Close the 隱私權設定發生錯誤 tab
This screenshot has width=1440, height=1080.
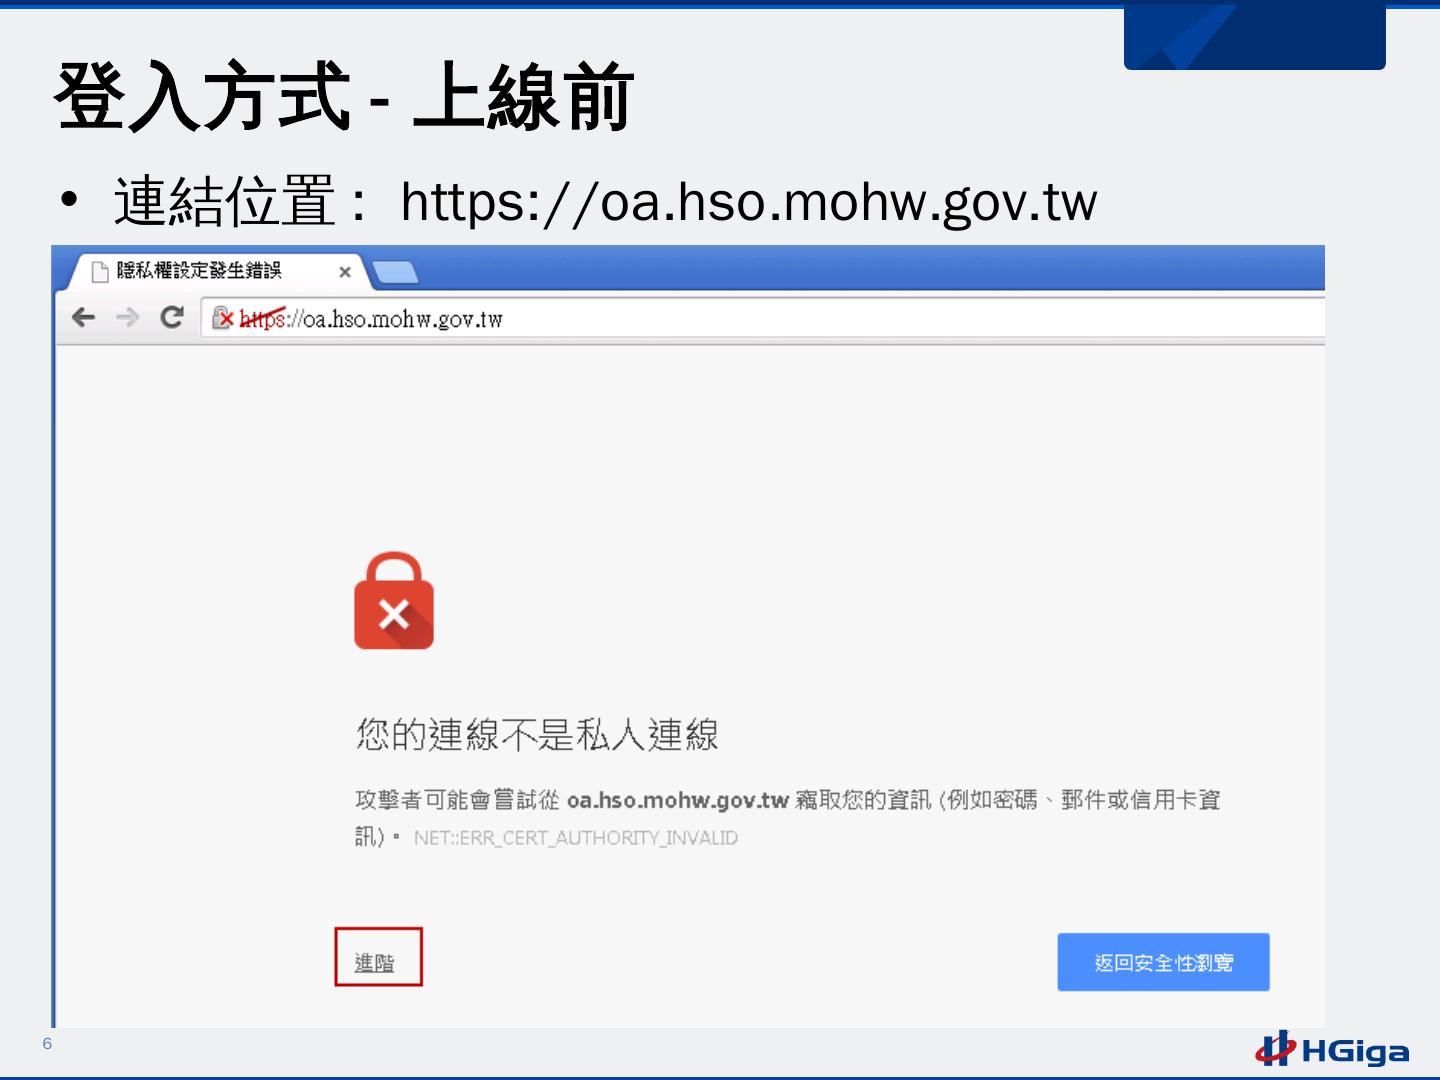coord(345,272)
